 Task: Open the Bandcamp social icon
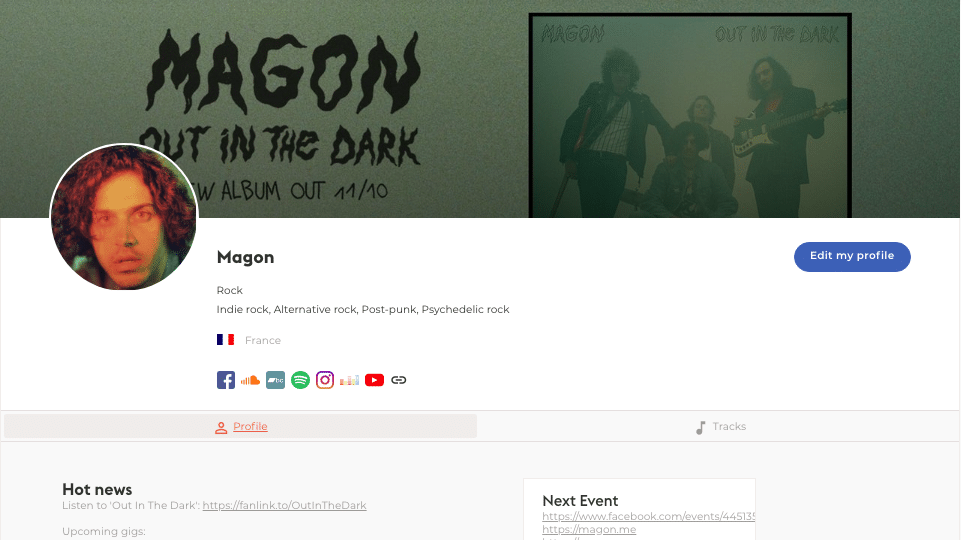point(275,380)
